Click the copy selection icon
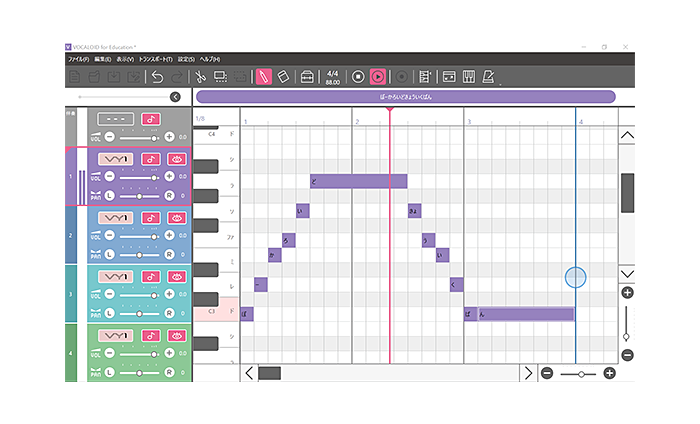 click(220, 77)
